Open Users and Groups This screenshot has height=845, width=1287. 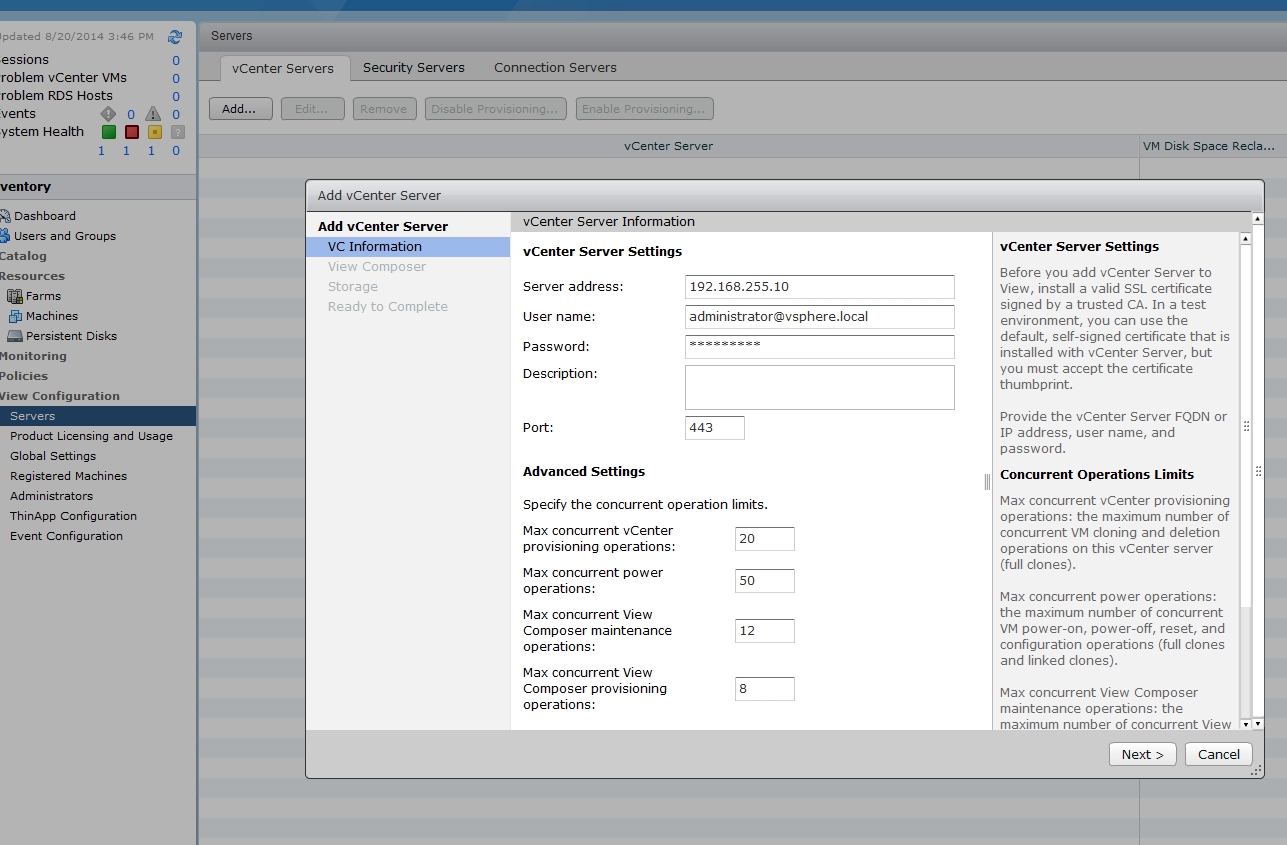[x=64, y=236]
